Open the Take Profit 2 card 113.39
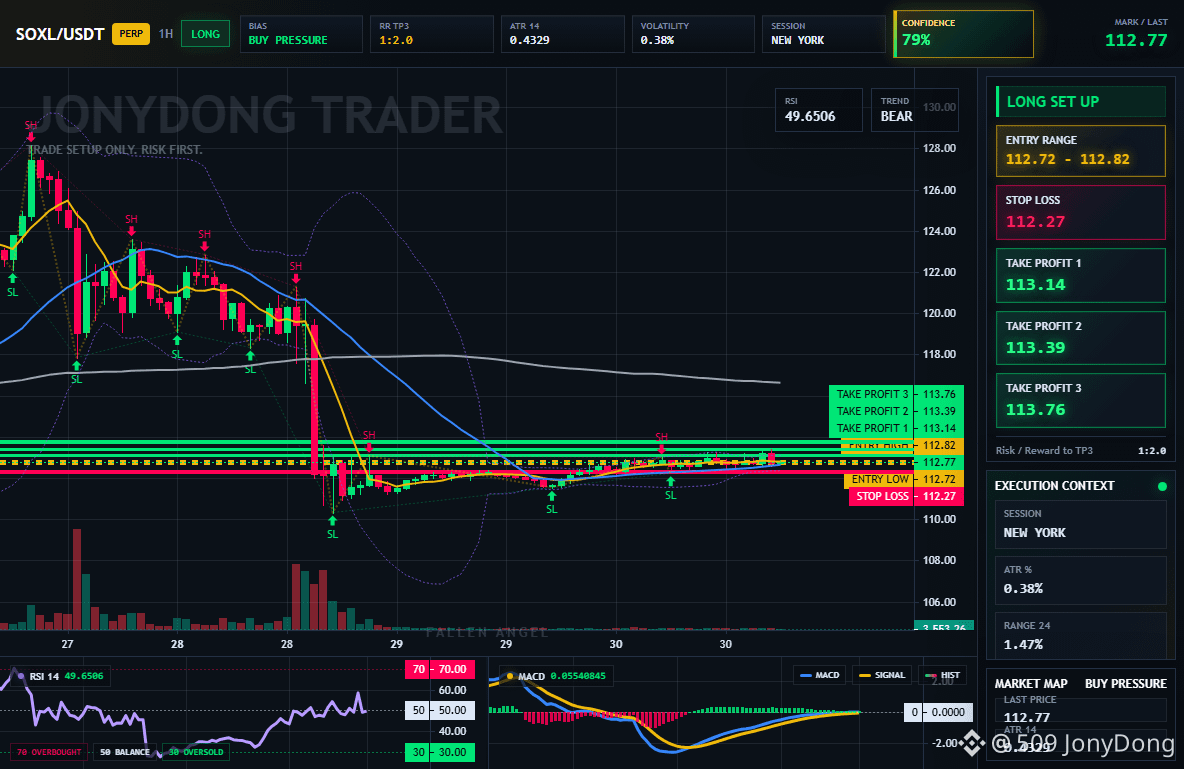Image resolution: width=1184 pixels, height=769 pixels. pos(1081,338)
